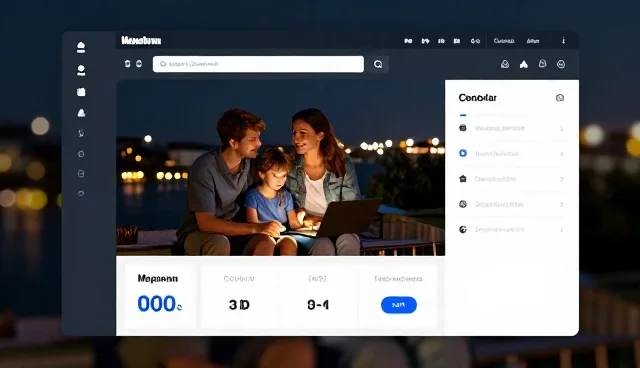The image size is (640, 368).
Task: Click the second small icon left of the search field
Action: point(139,64)
